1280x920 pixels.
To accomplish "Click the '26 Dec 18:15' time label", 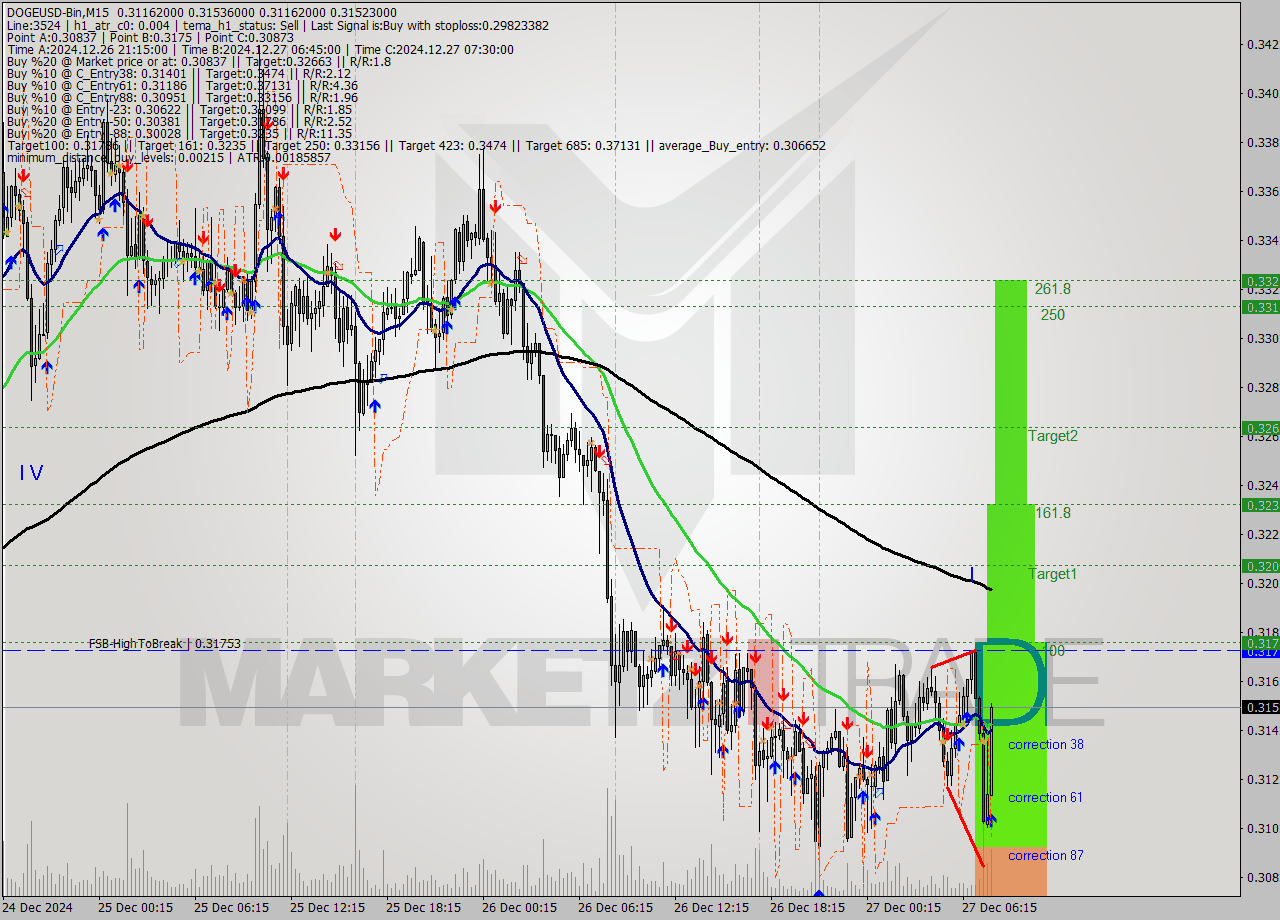I will click(807, 908).
